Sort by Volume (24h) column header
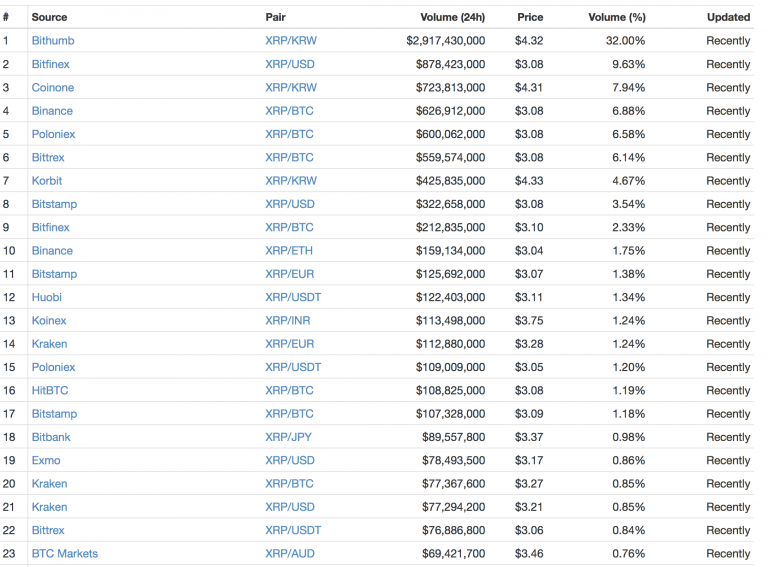This screenshot has width=768, height=567. (x=453, y=17)
